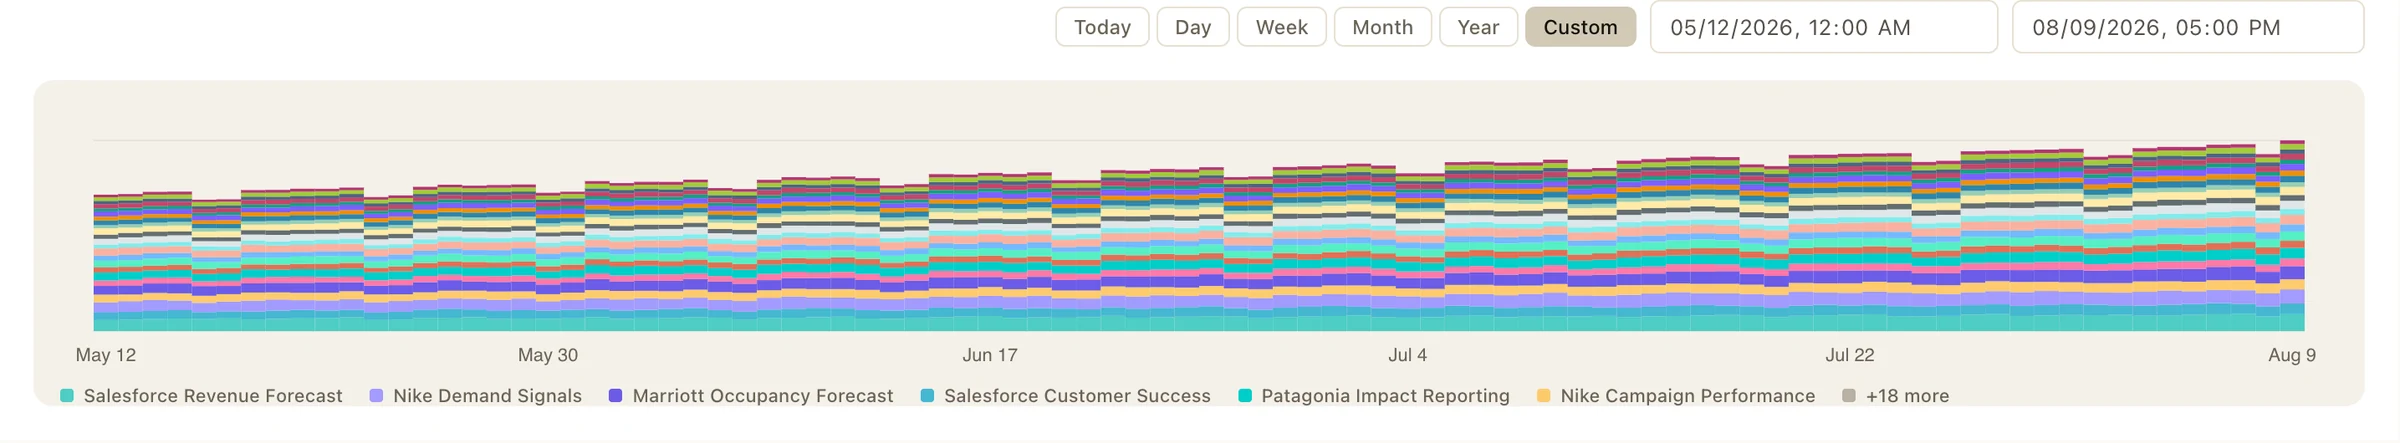Choose the Week time range
The width and height of the screenshot is (2400, 443).
click(1281, 27)
